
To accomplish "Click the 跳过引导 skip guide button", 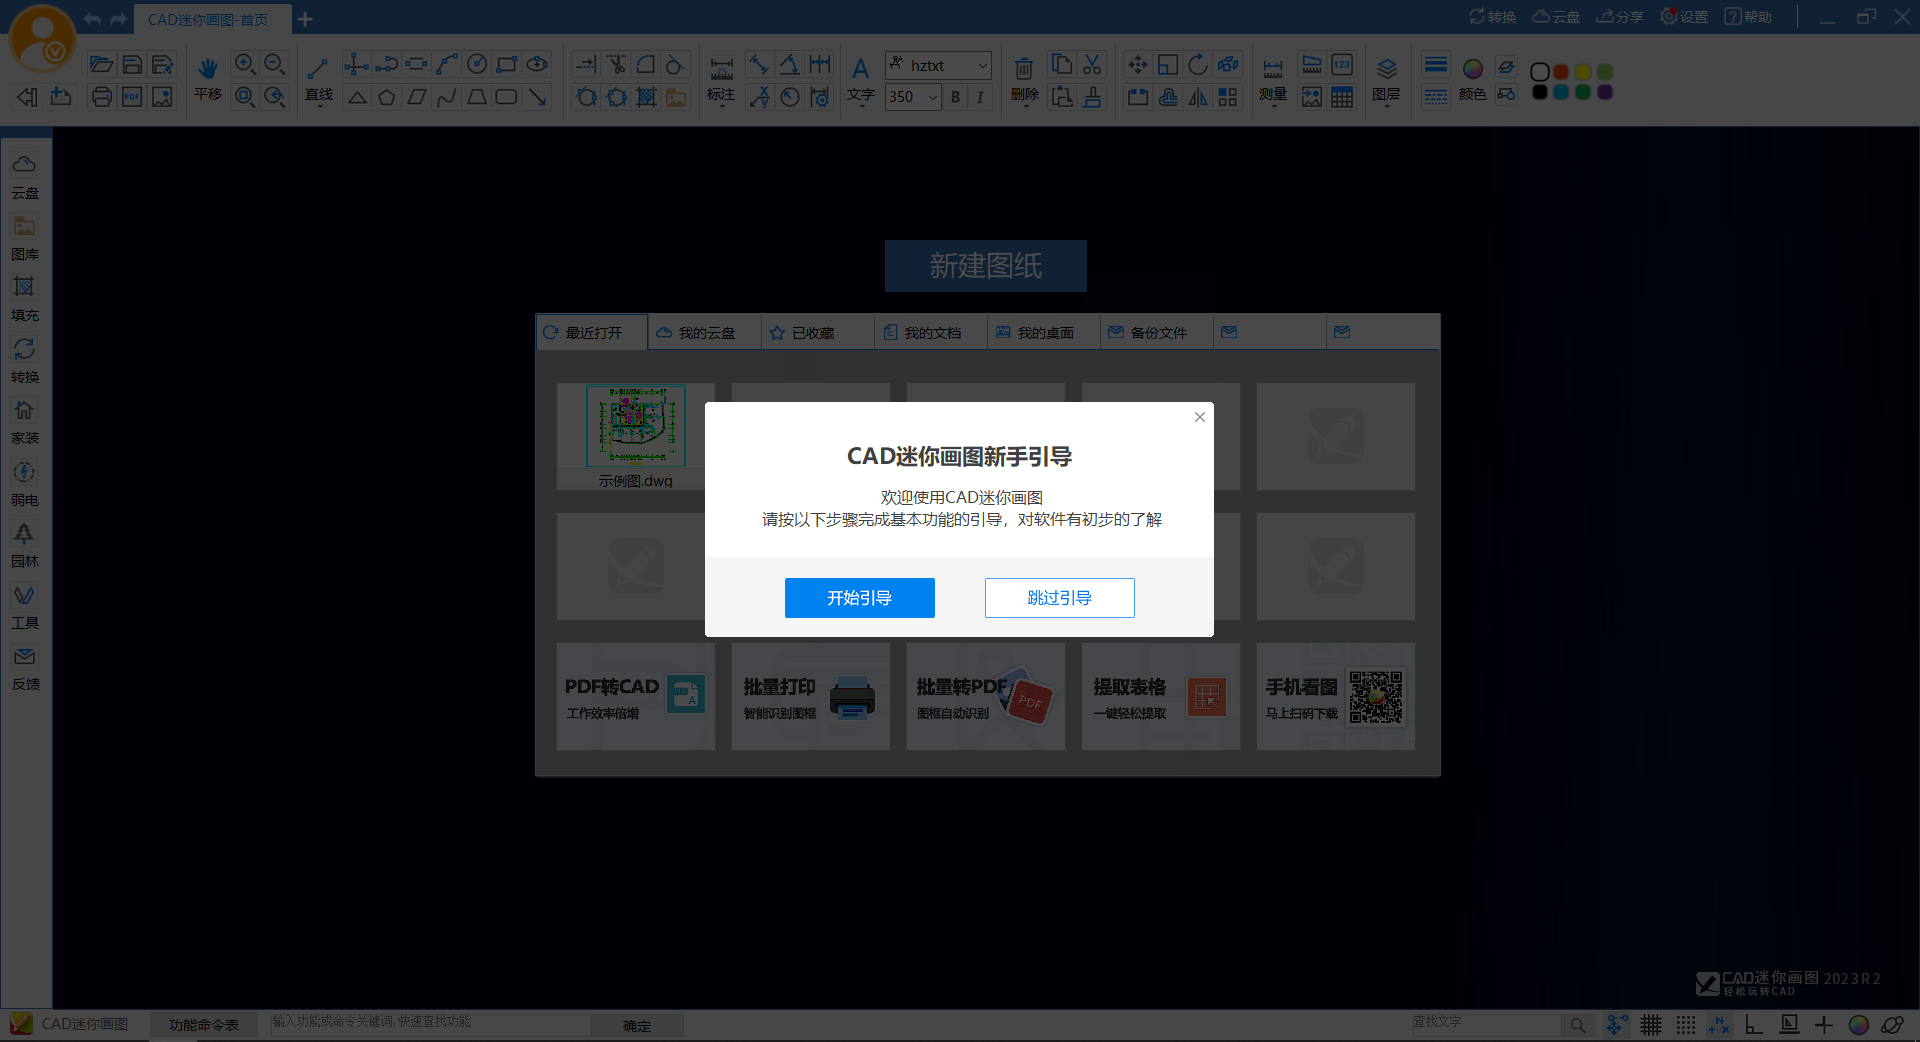I will pyautogui.click(x=1059, y=598).
